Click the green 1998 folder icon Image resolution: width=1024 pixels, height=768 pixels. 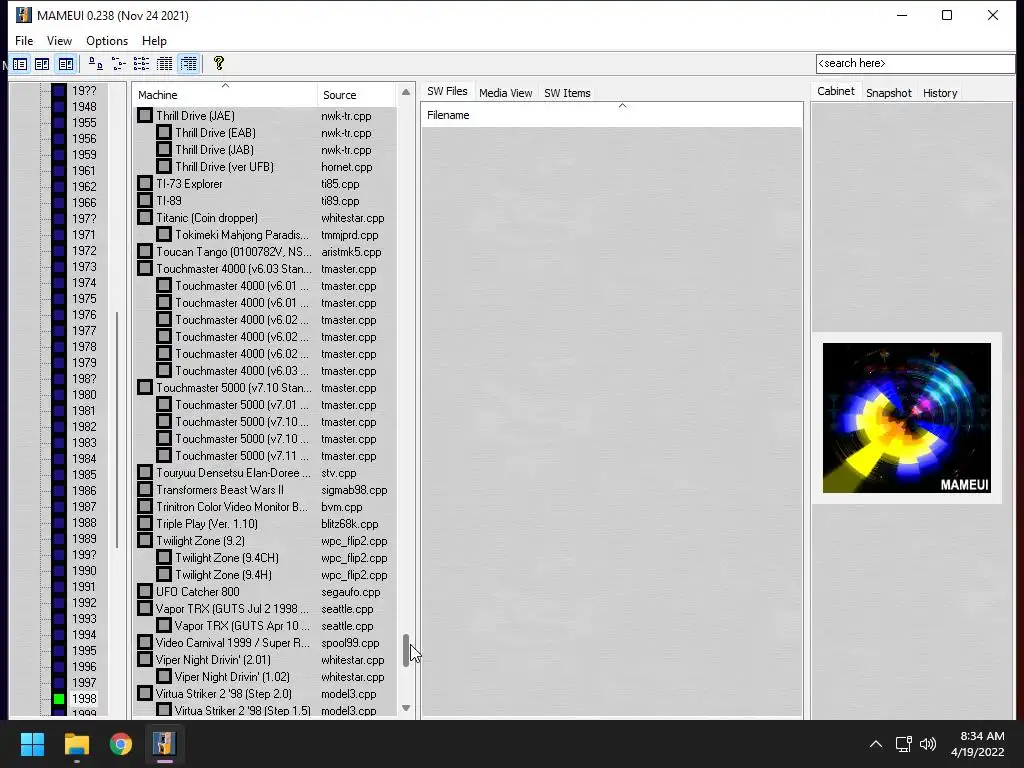point(59,699)
